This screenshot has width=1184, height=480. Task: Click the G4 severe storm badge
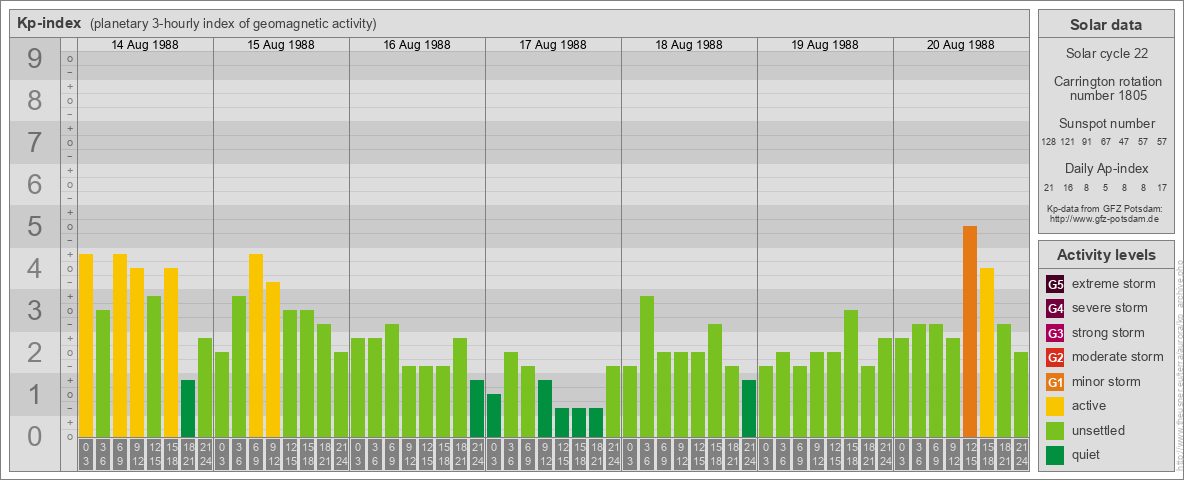pos(1055,308)
